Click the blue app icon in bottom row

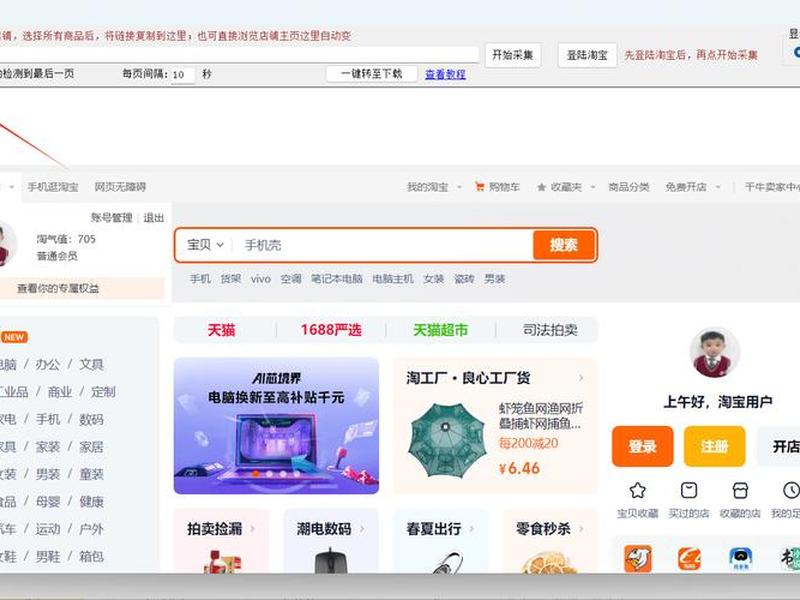[x=740, y=558]
